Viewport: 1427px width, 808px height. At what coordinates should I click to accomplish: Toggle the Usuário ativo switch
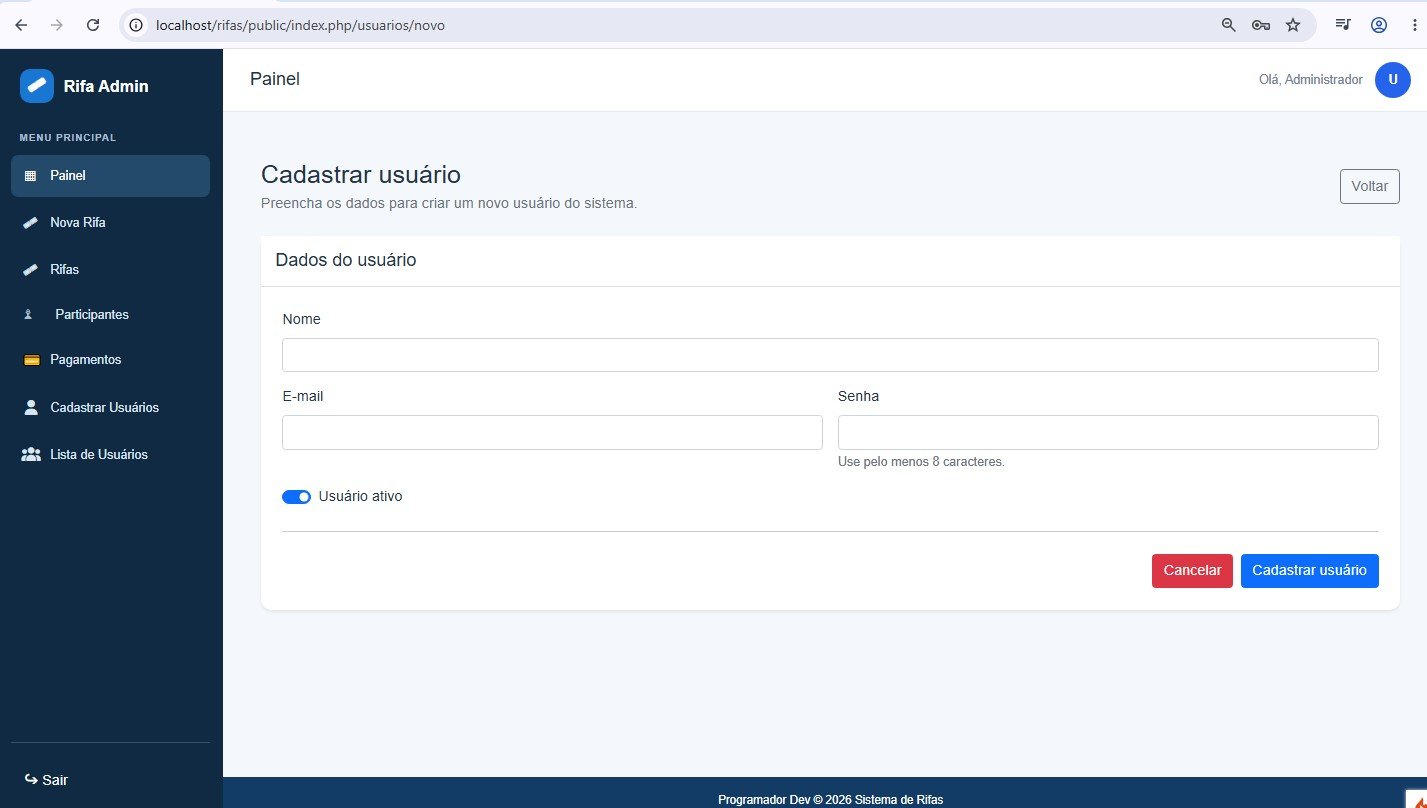pos(296,497)
